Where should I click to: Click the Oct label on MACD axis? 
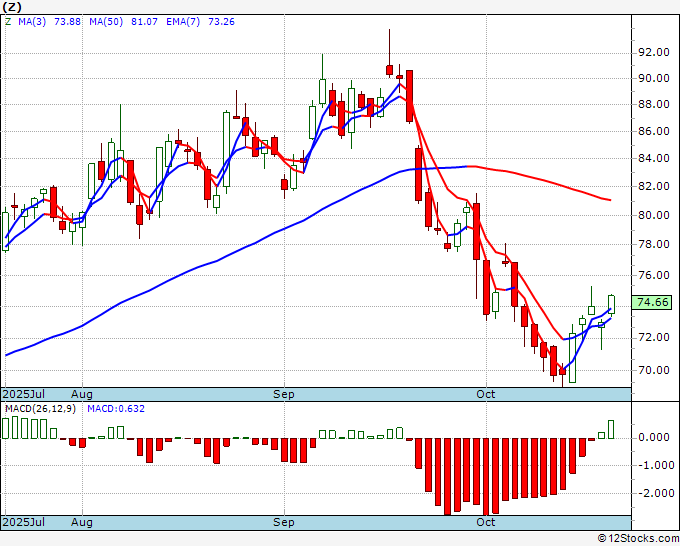(x=486, y=522)
